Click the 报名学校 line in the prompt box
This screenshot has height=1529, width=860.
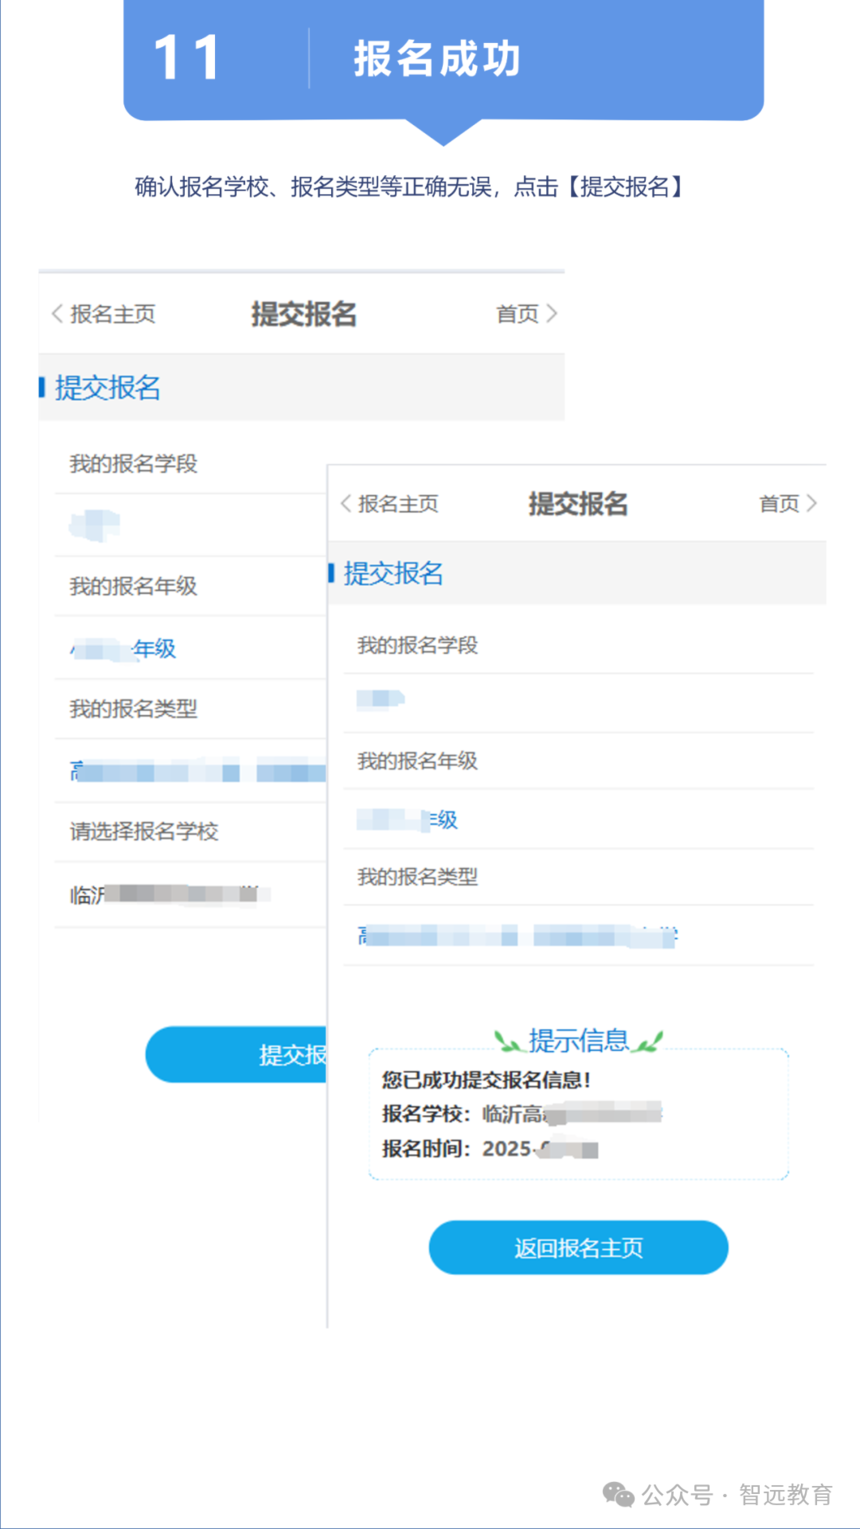coord(522,1114)
